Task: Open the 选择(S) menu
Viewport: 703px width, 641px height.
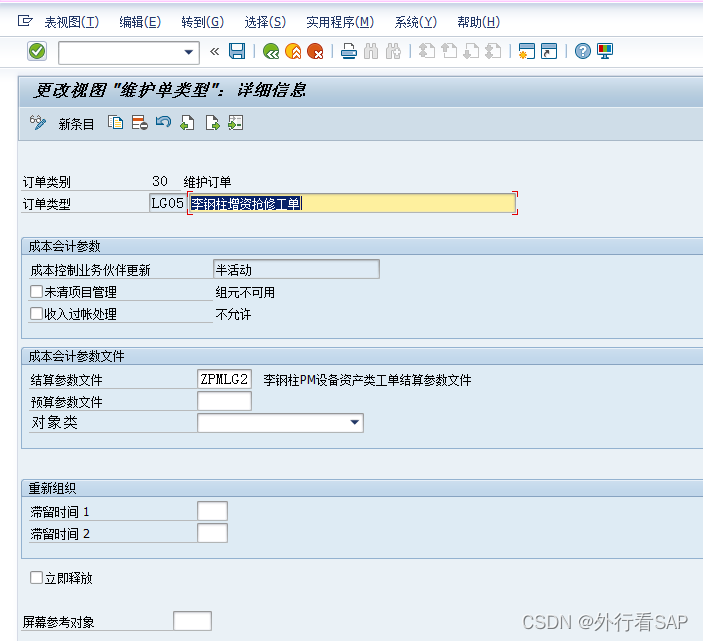Action: coord(265,22)
